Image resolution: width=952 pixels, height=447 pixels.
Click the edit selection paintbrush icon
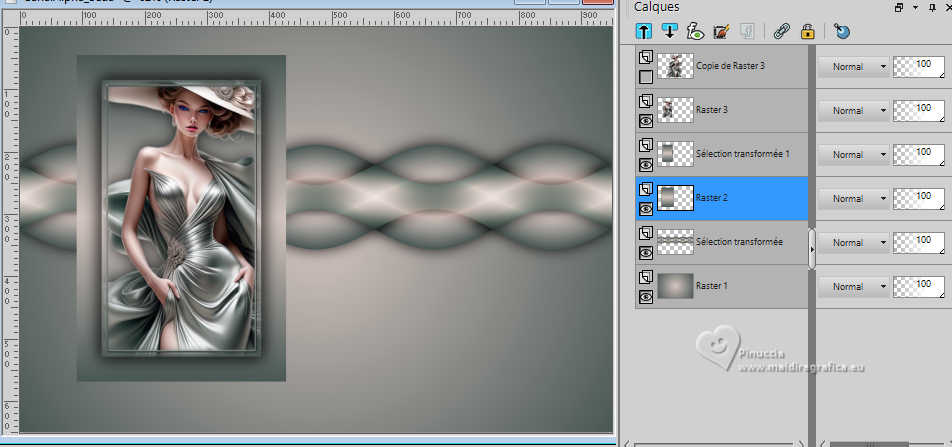721,31
